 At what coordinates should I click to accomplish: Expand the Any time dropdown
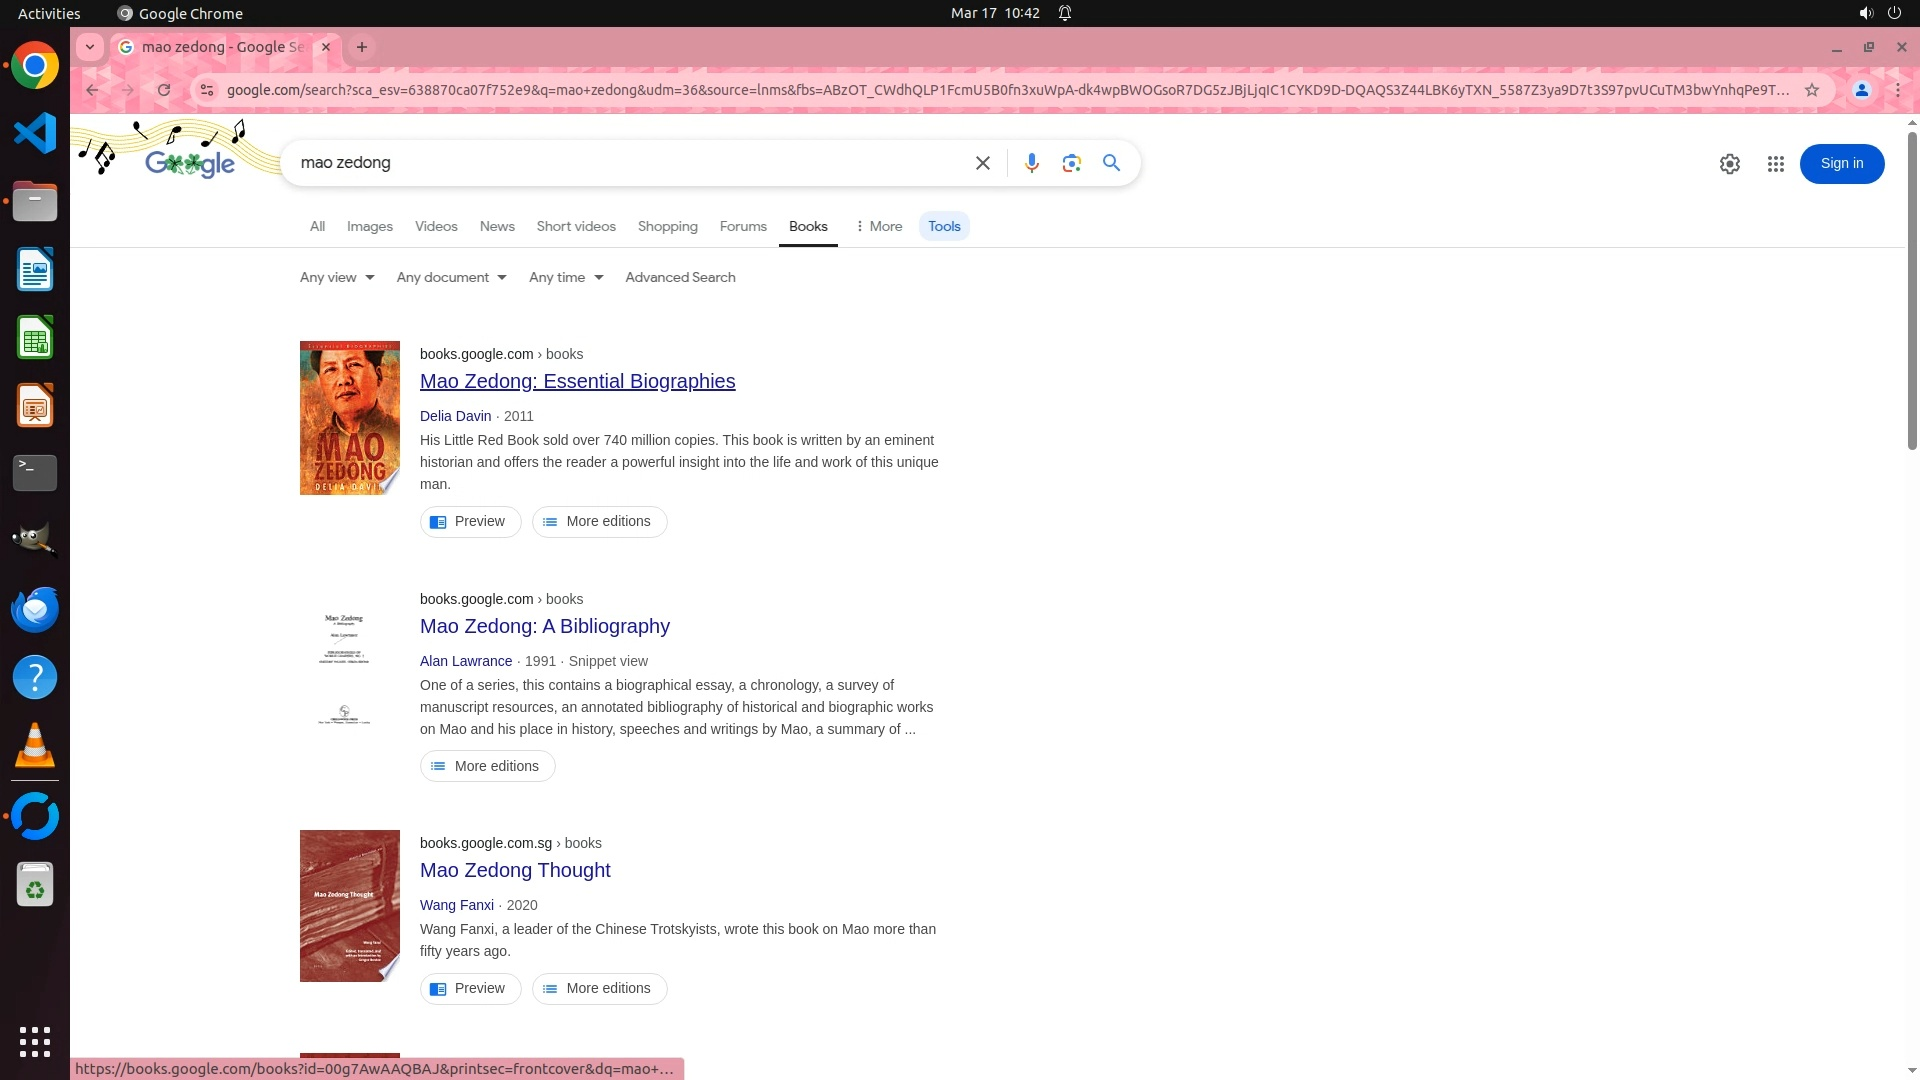coord(566,277)
